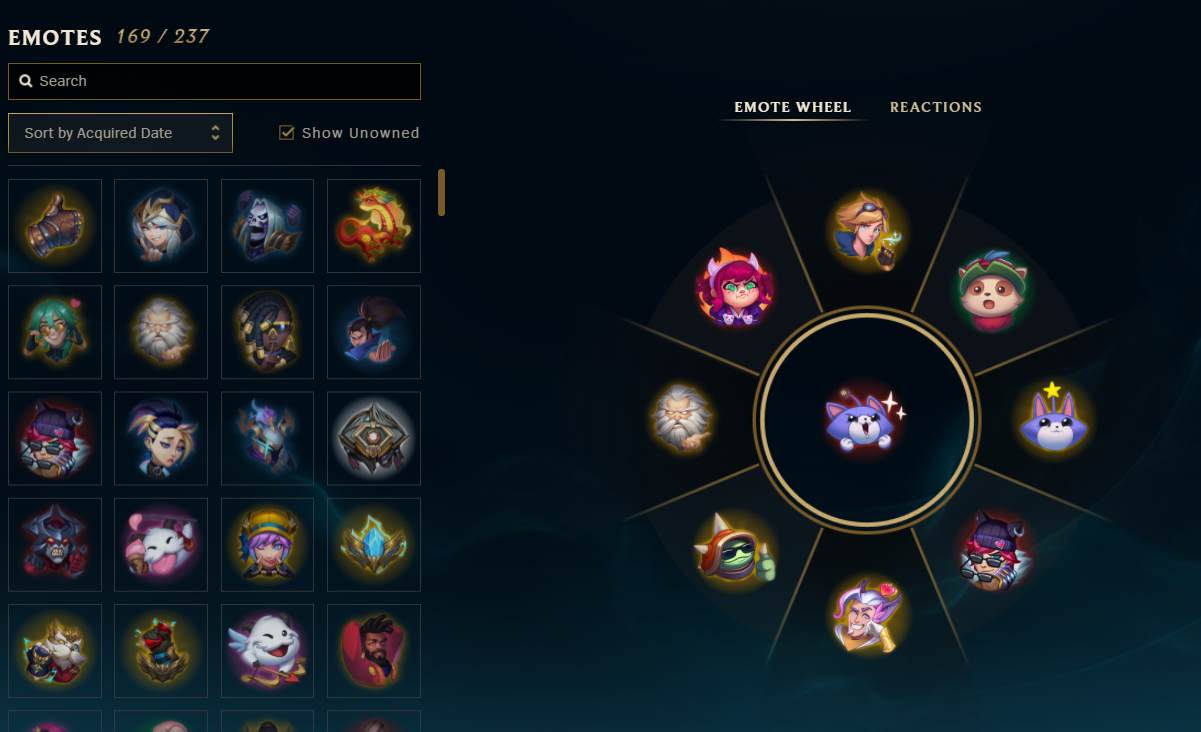Select the blue crystal rank crest emote
Screen dimensions: 1201x732
374,544
